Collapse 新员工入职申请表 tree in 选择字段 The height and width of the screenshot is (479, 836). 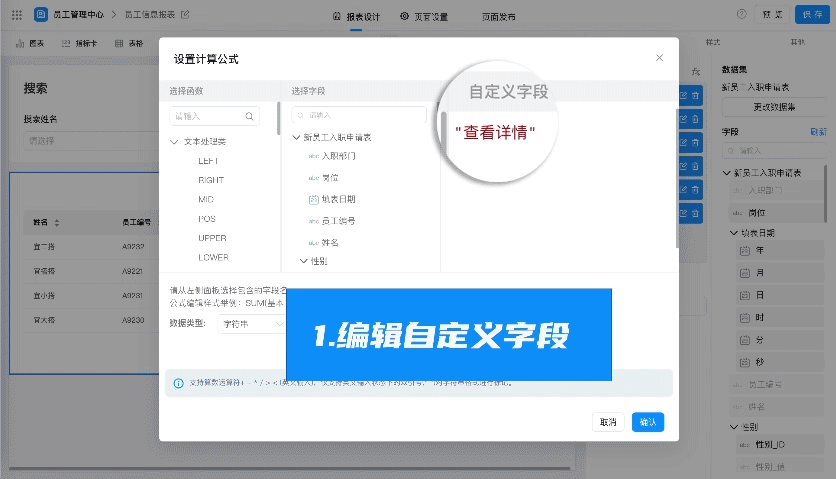click(x=296, y=137)
